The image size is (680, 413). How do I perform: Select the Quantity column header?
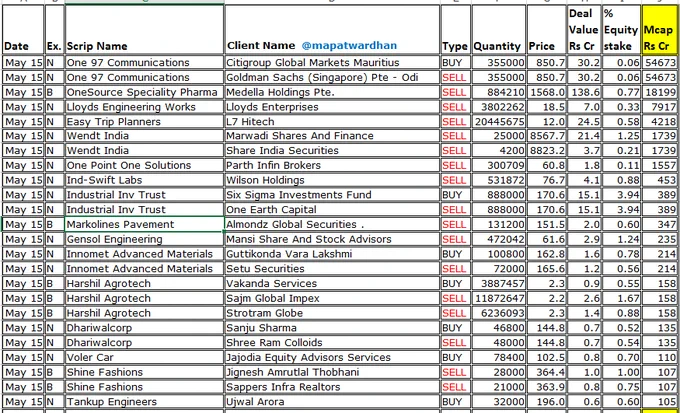(x=499, y=30)
